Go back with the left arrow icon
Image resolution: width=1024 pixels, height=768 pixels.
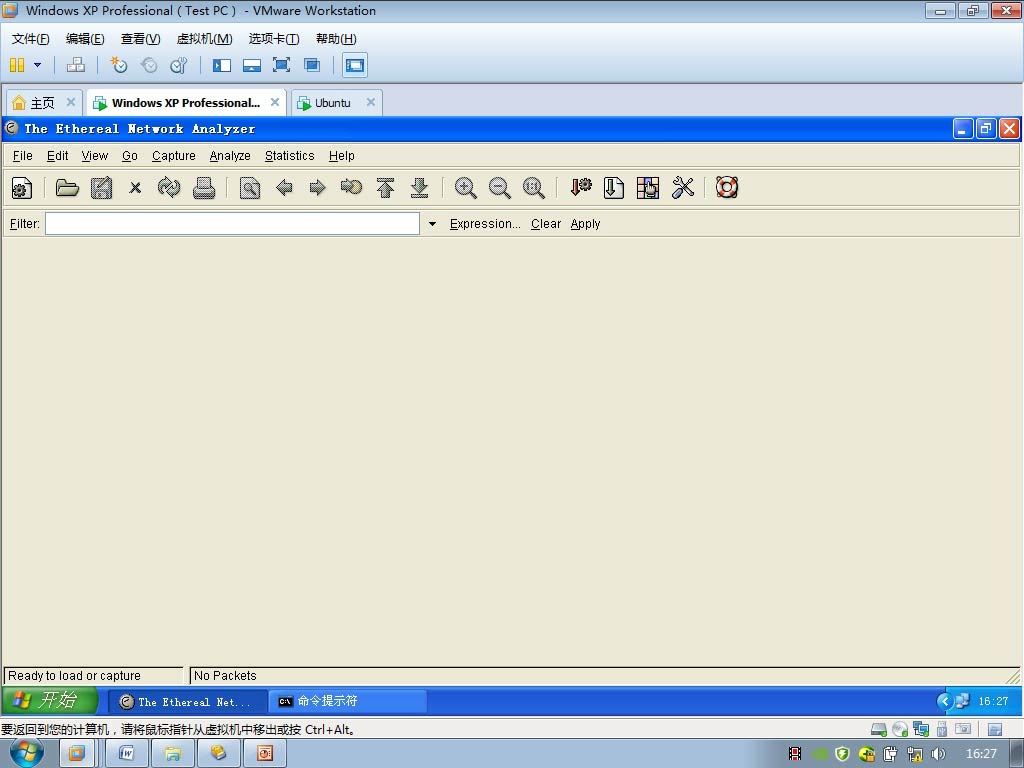[x=284, y=188]
